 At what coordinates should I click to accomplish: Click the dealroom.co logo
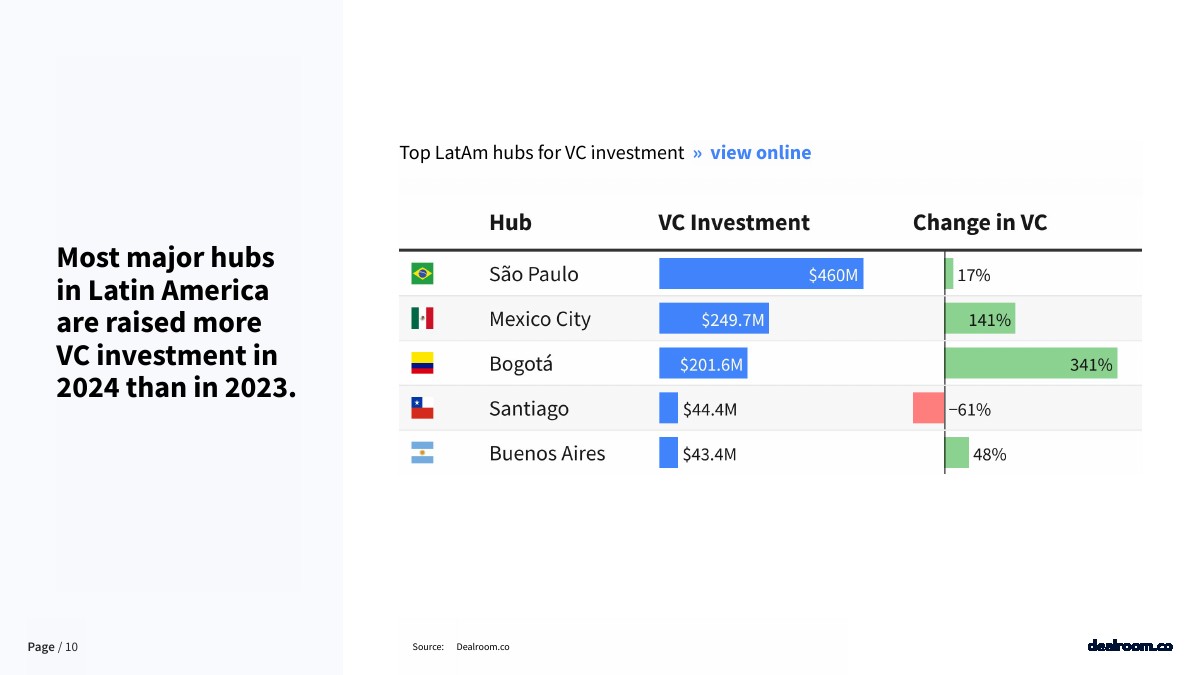[x=1129, y=646]
